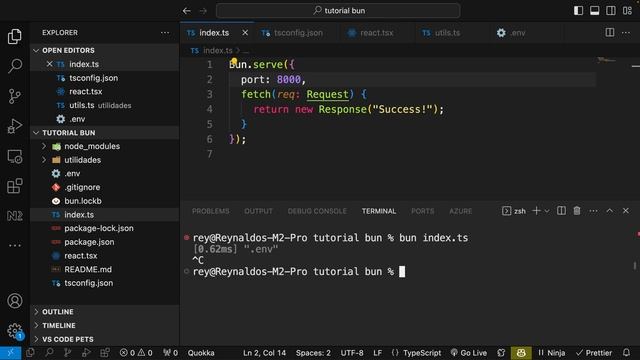Switch to Problems panel tab

point(211,211)
